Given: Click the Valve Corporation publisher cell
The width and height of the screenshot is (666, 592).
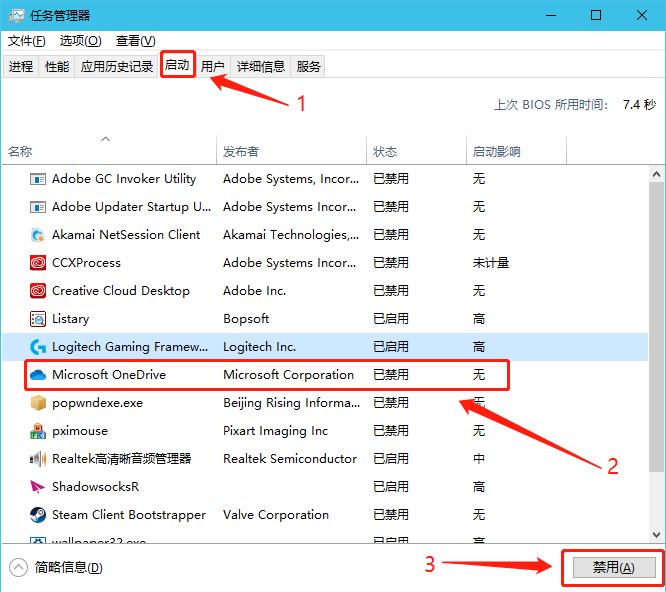Looking at the screenshot, I should pyautogui.click(x=276, y=515).
